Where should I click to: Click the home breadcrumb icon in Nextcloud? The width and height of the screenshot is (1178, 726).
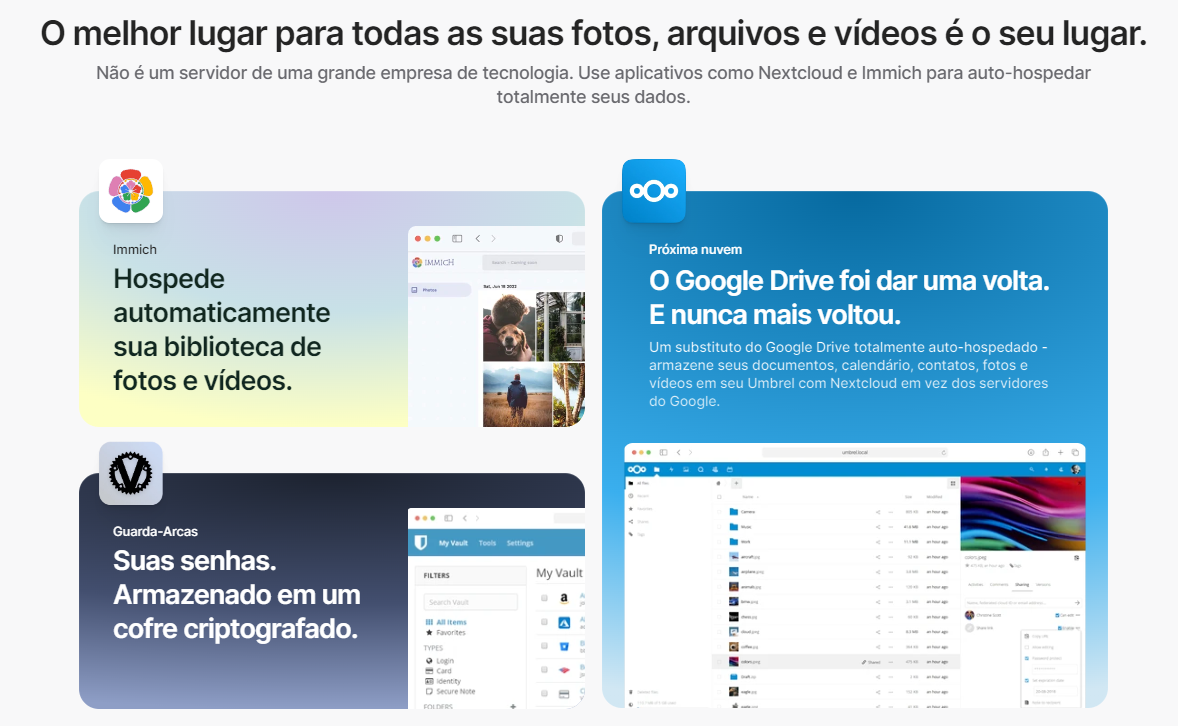click(x=719, y=483)
